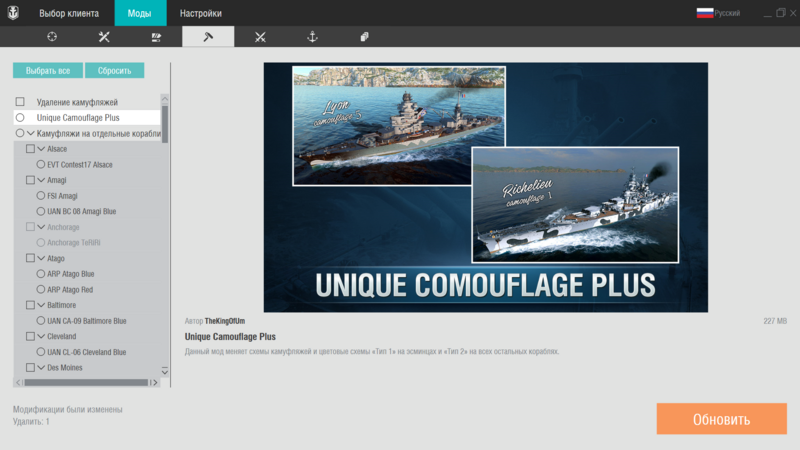Collapse the Amagi tree group
This screenshot has height=450, width=800.
pos(41,180)
